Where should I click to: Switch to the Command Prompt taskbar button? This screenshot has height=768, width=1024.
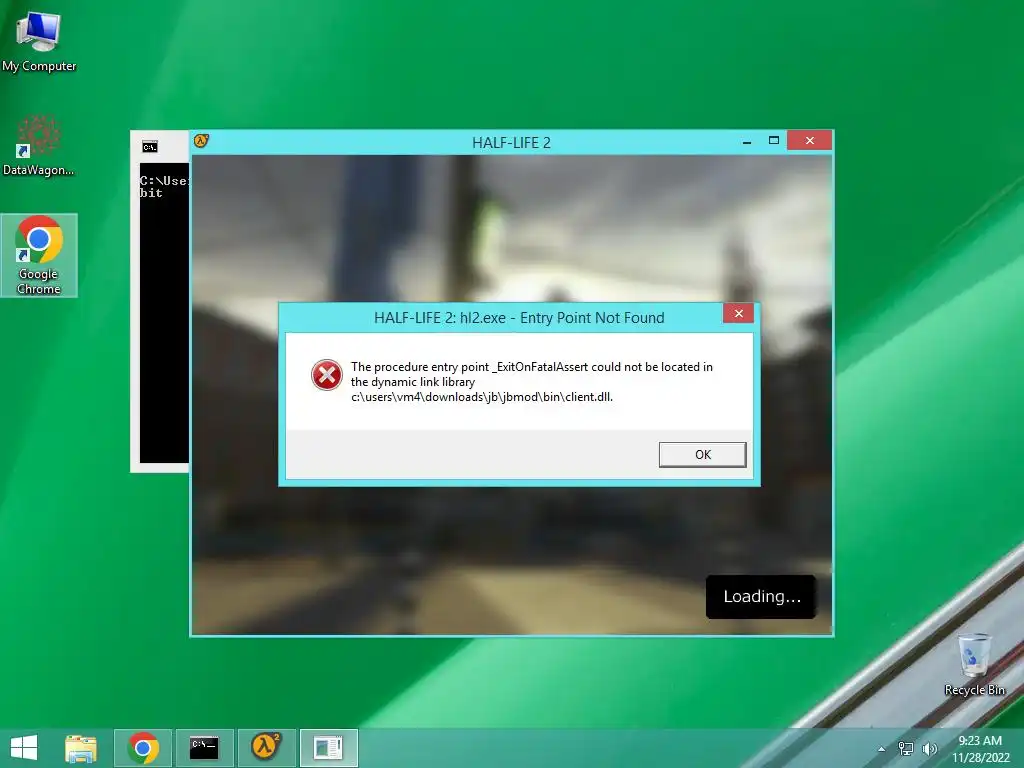coord(204,748)
